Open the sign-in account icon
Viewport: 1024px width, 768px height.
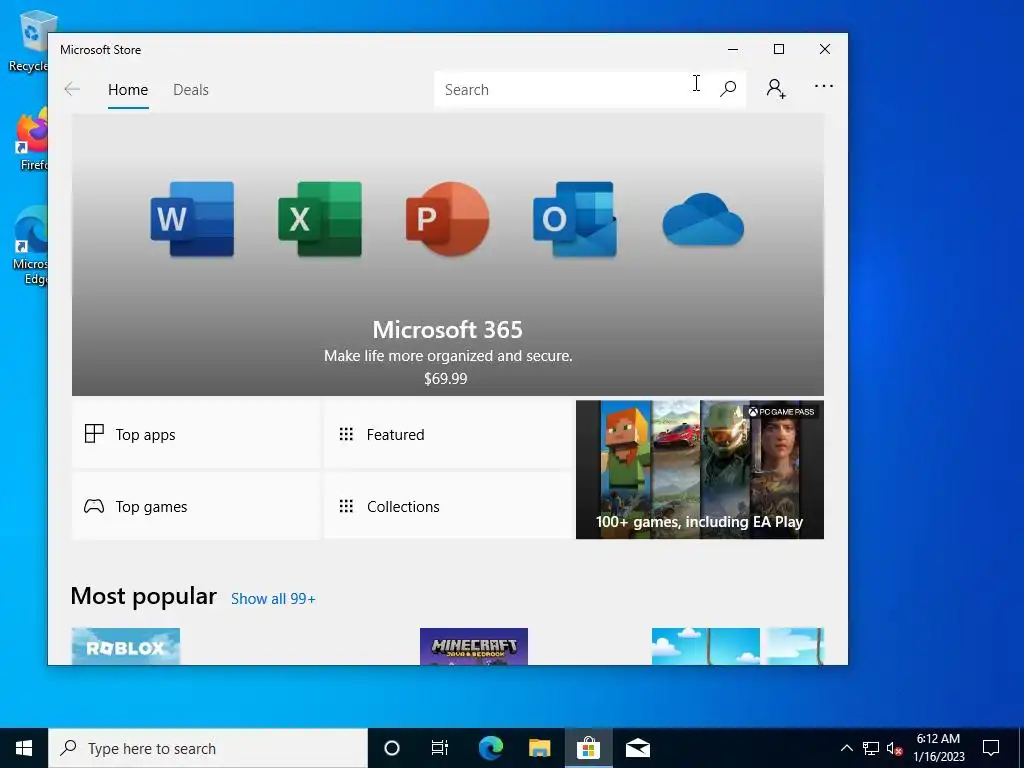(x=776, y=88)
